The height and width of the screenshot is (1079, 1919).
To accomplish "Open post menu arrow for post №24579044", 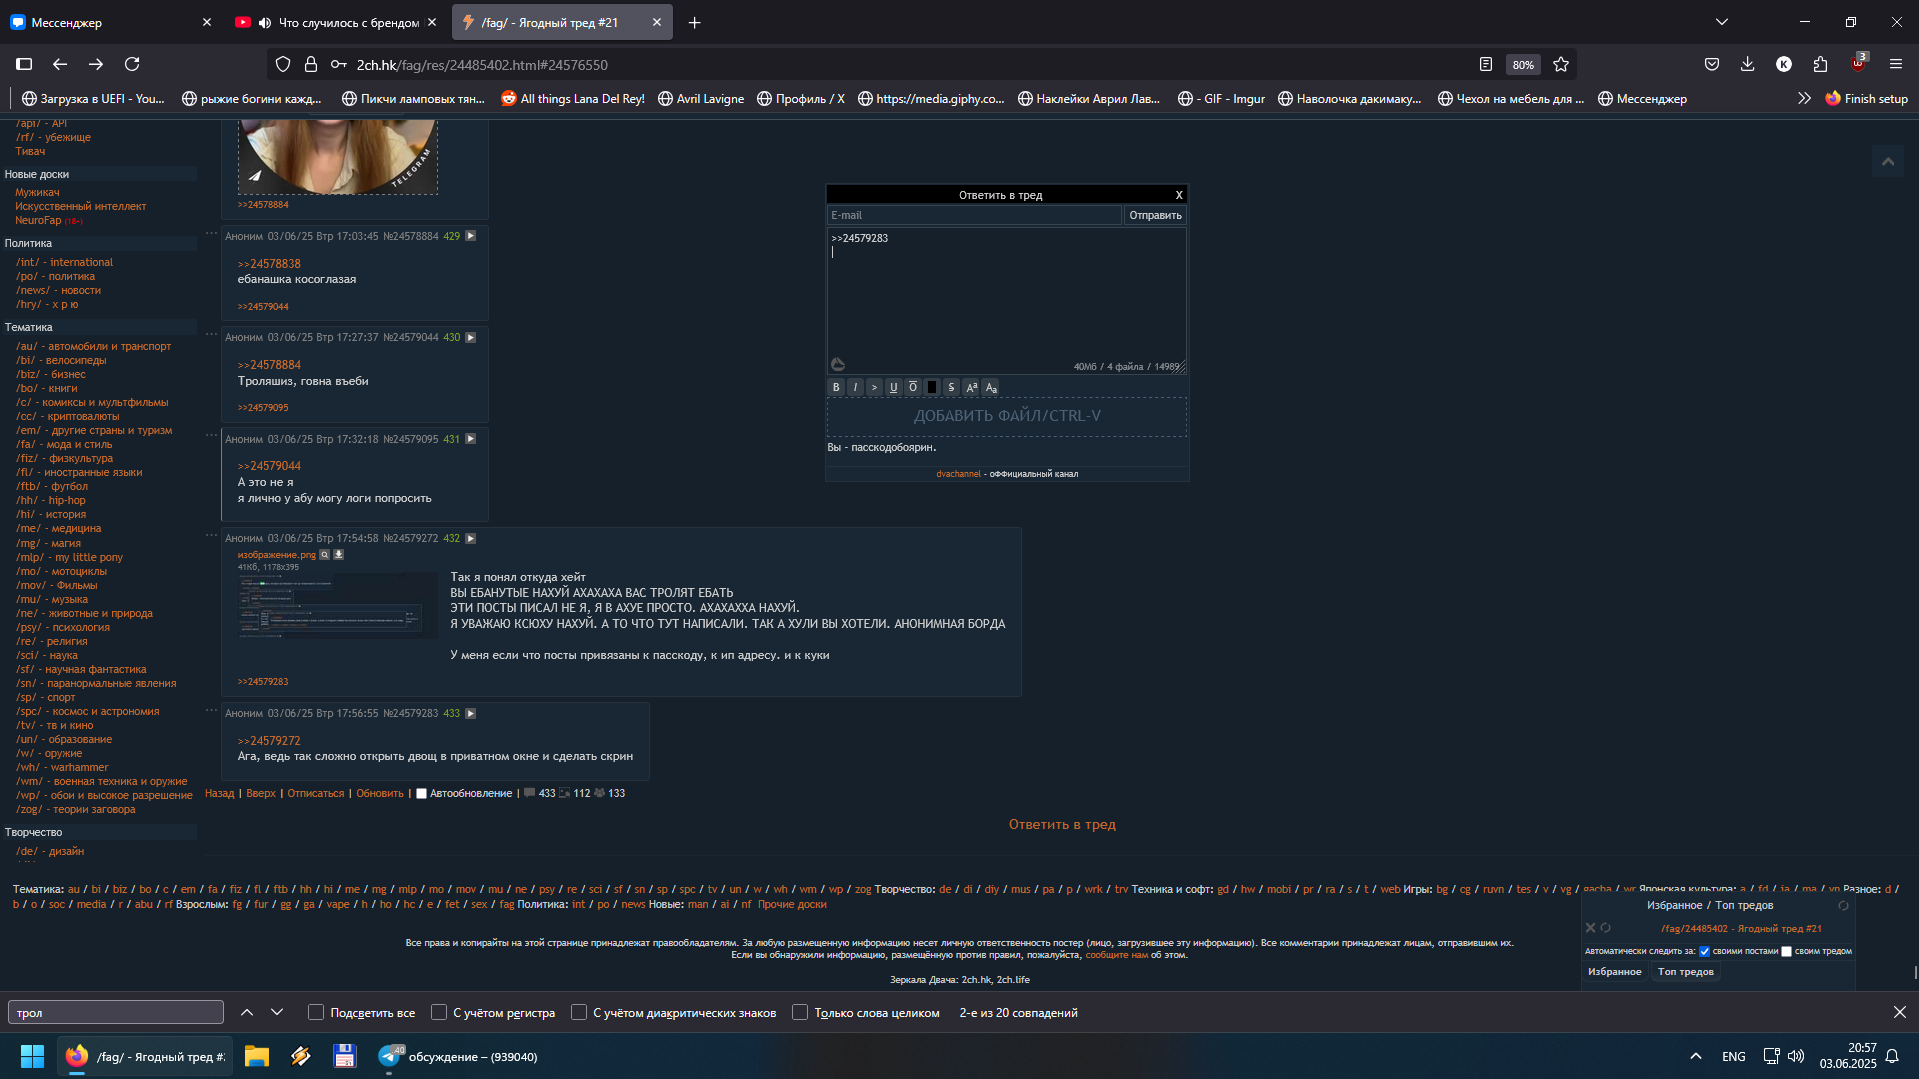I will (x=471, y=337).
